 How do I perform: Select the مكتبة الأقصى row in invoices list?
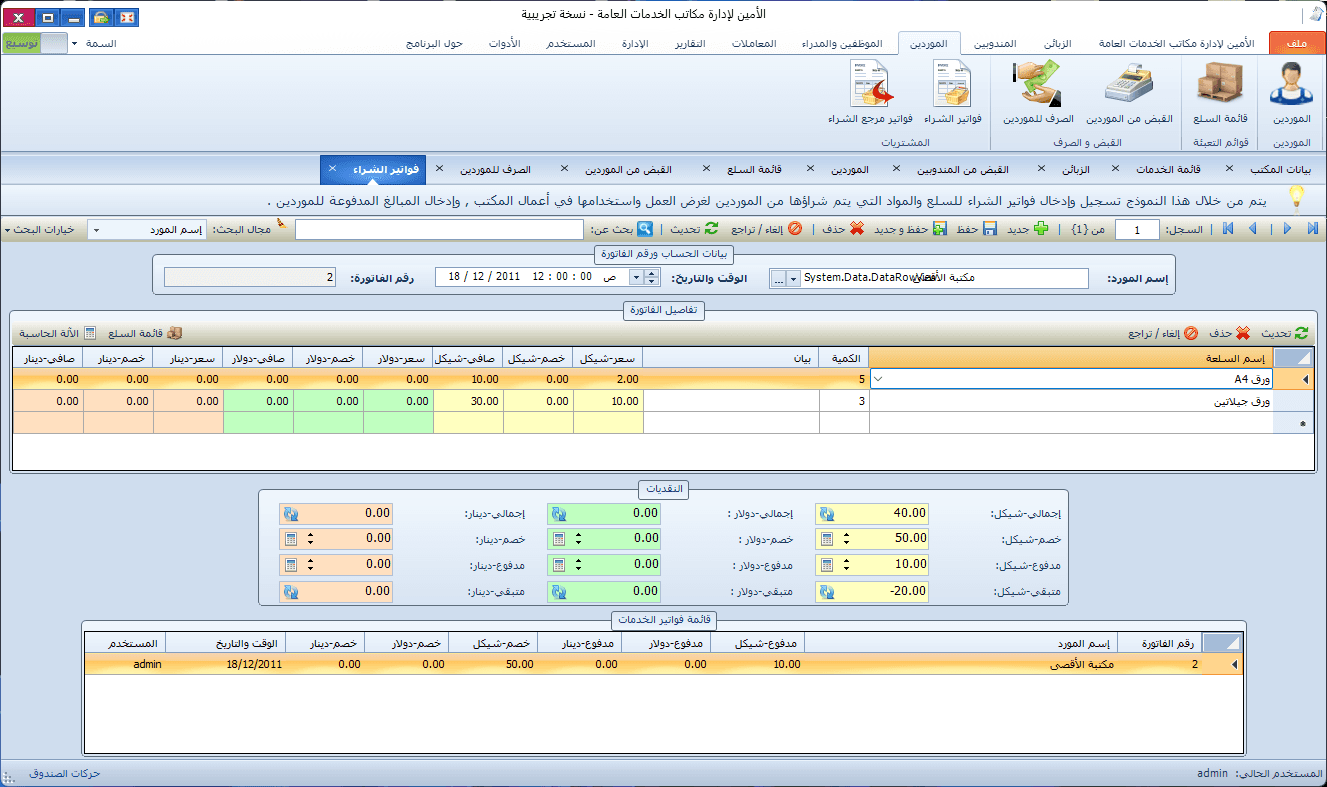click(663, 664)
